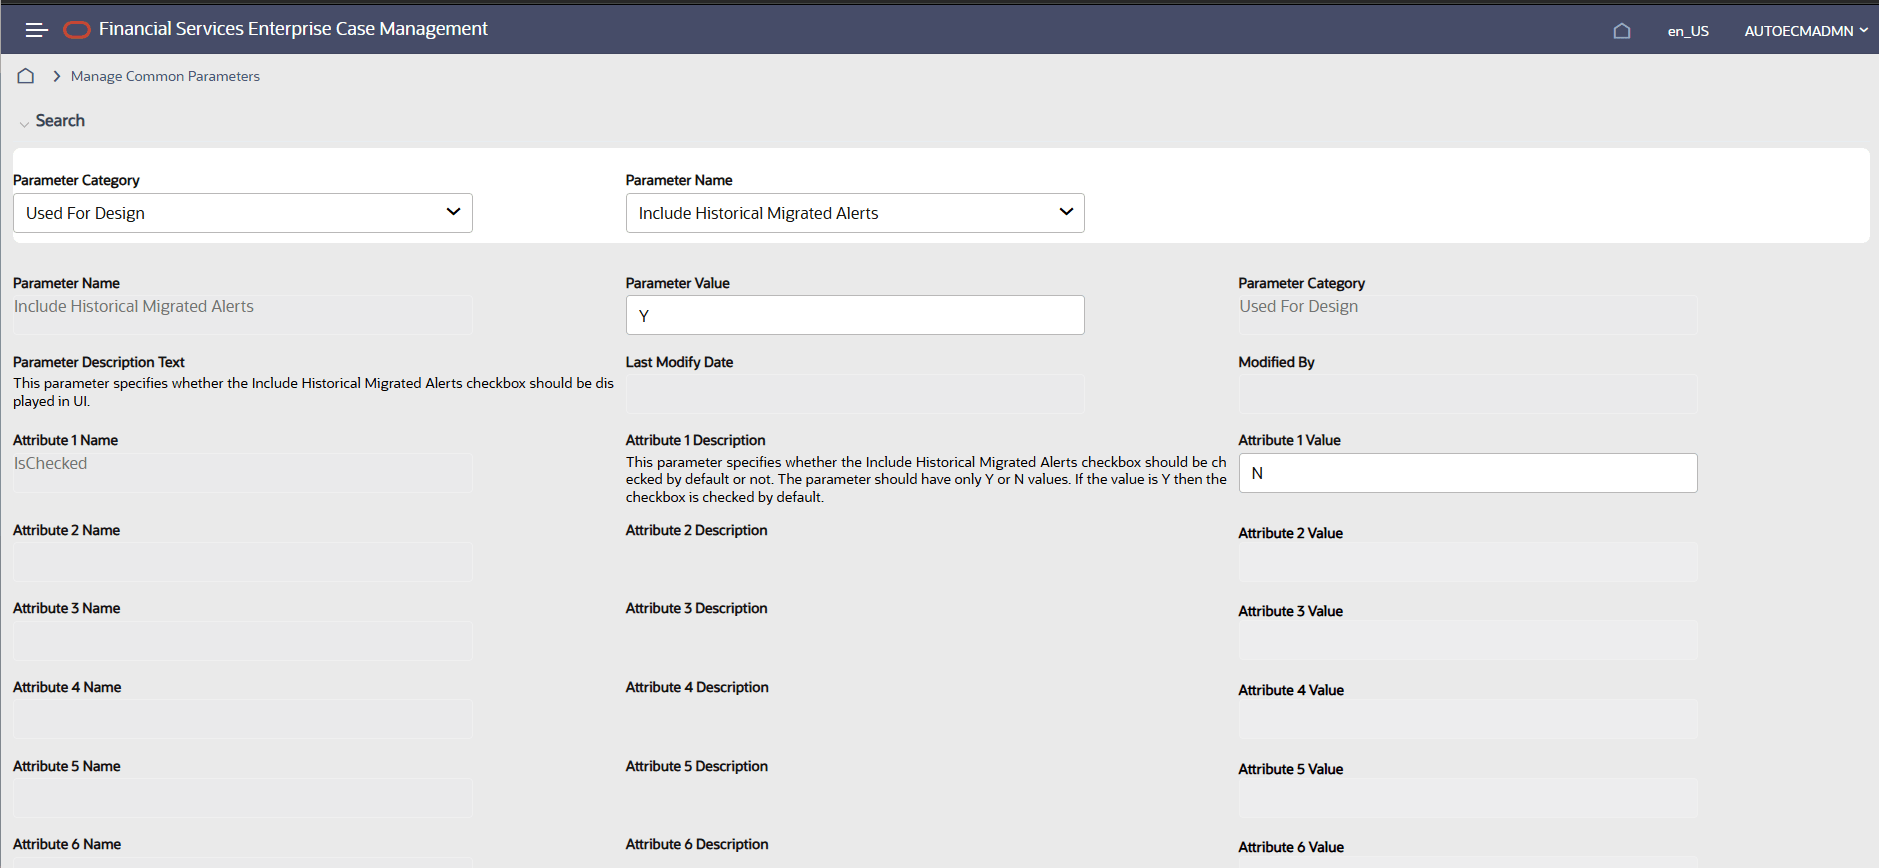Click the read-only Include Historical Migrated Alerts field

243,314
